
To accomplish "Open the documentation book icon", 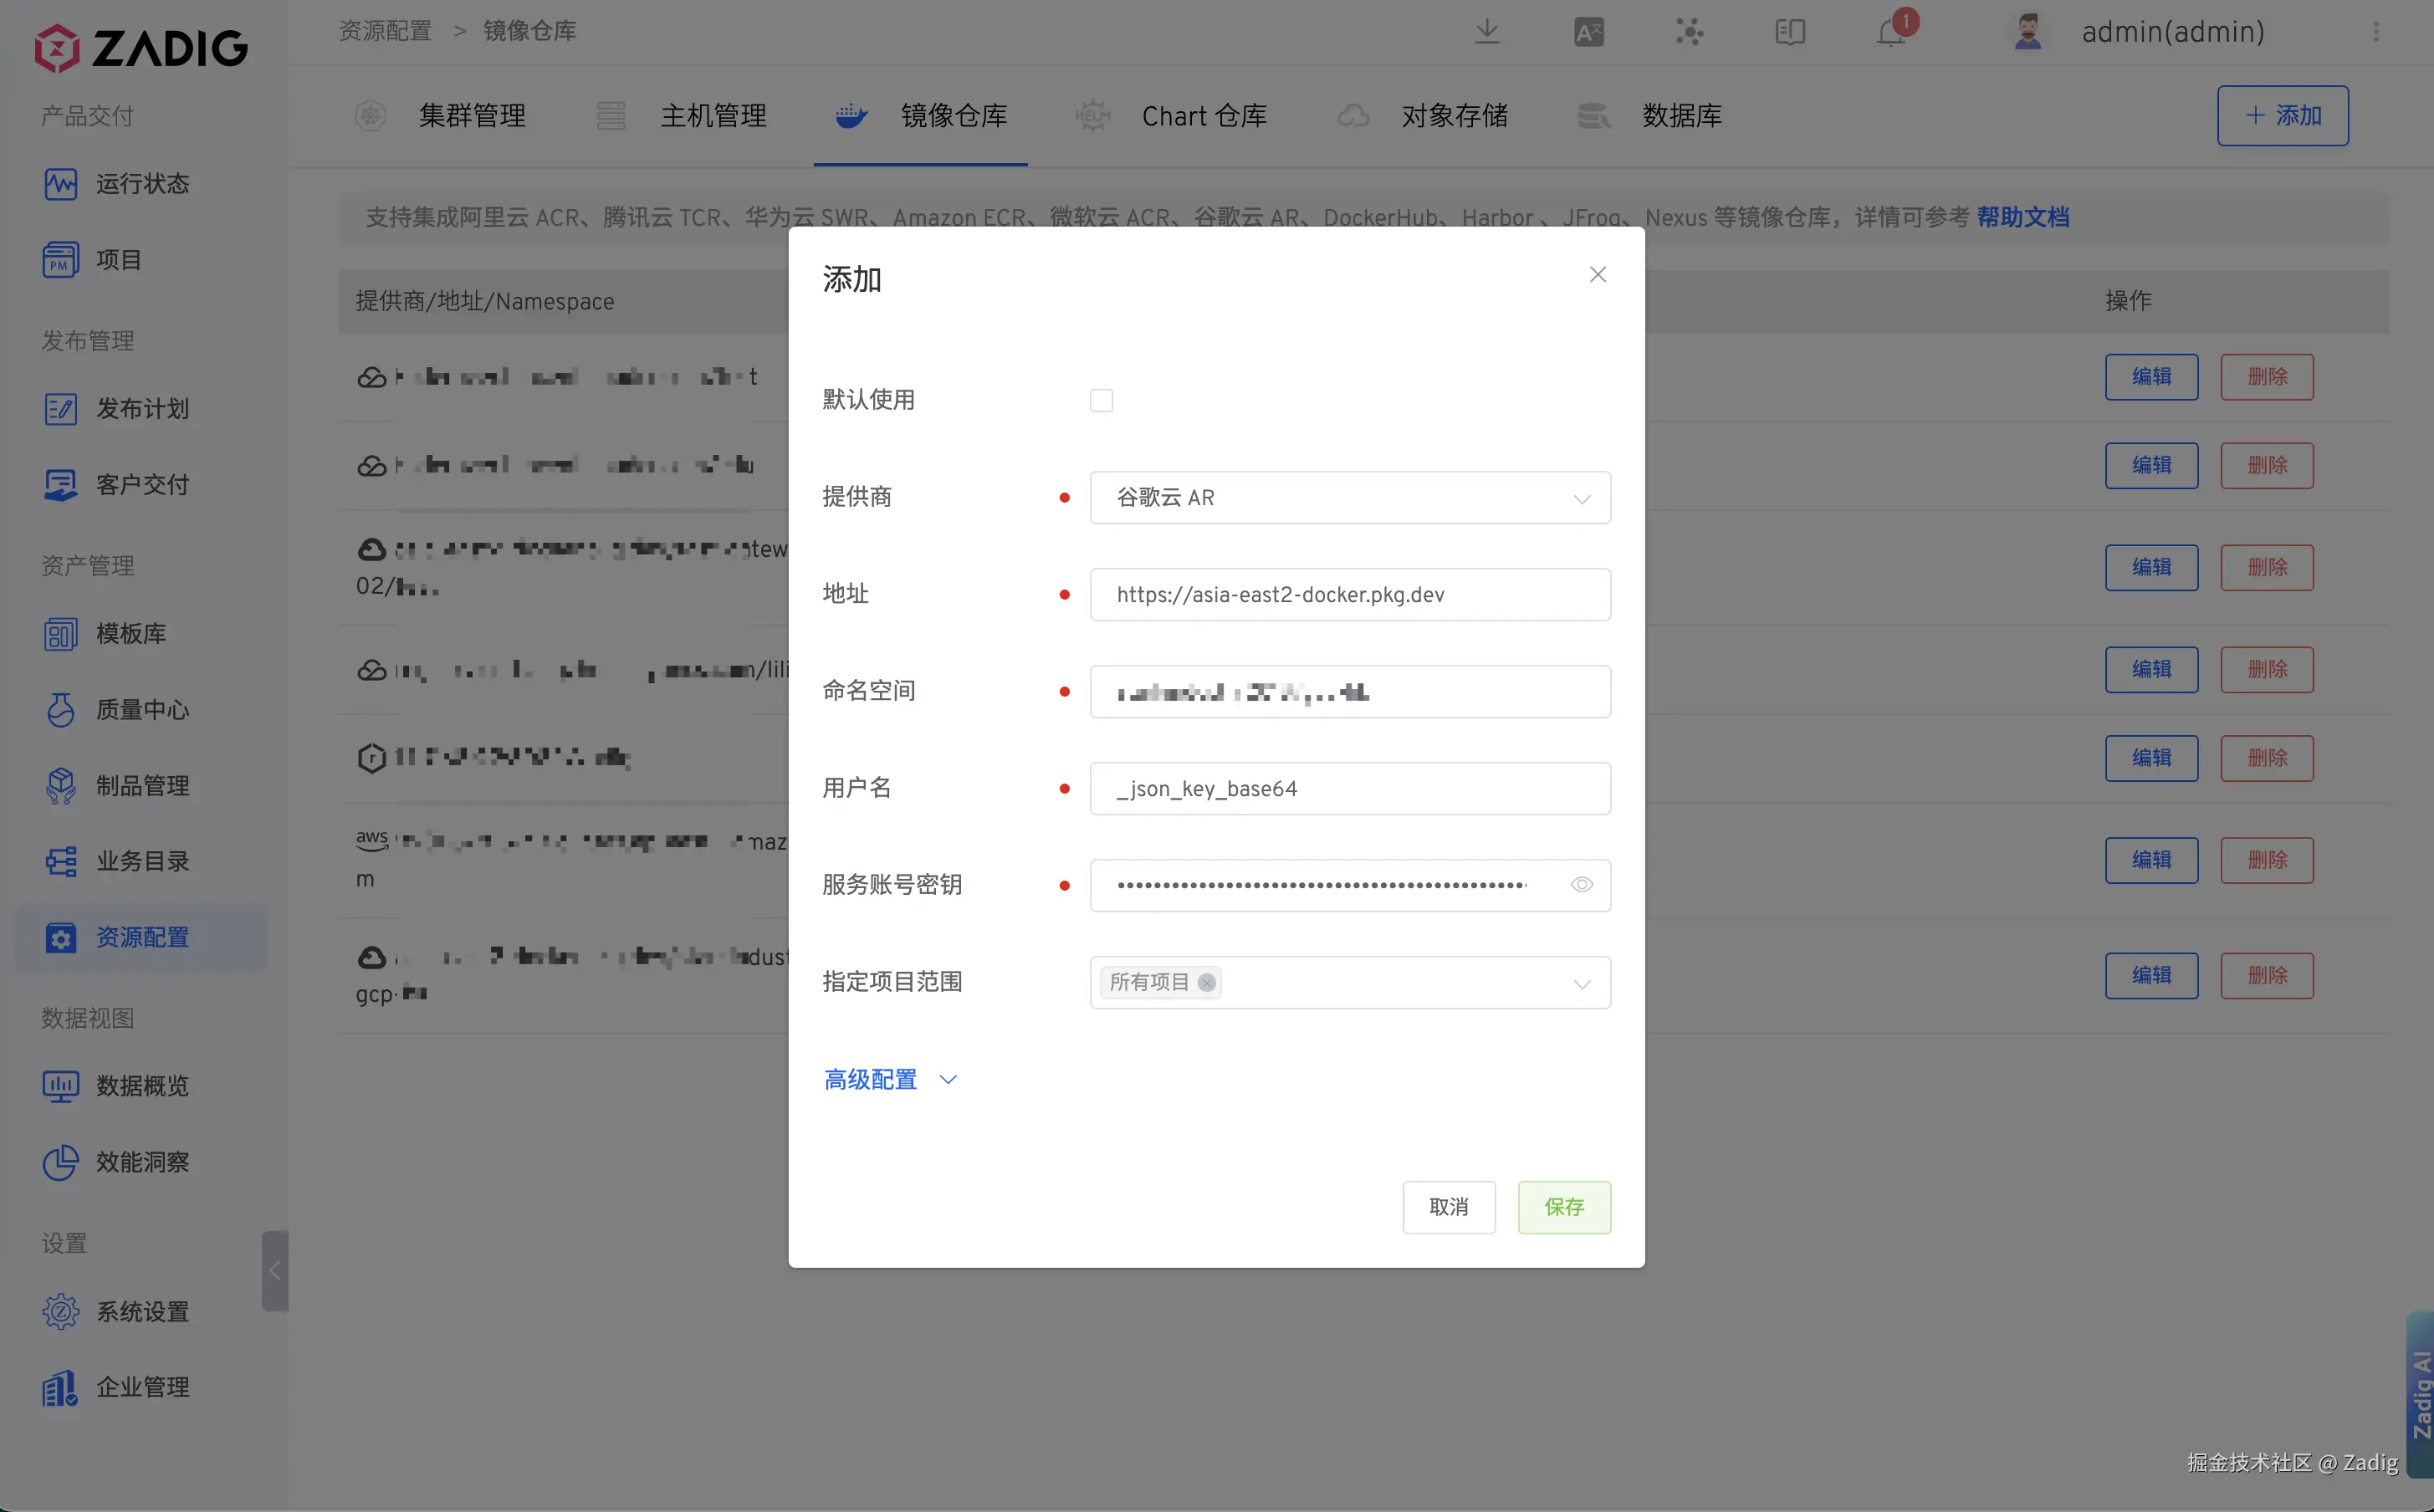I will (x=1790, y=32).
